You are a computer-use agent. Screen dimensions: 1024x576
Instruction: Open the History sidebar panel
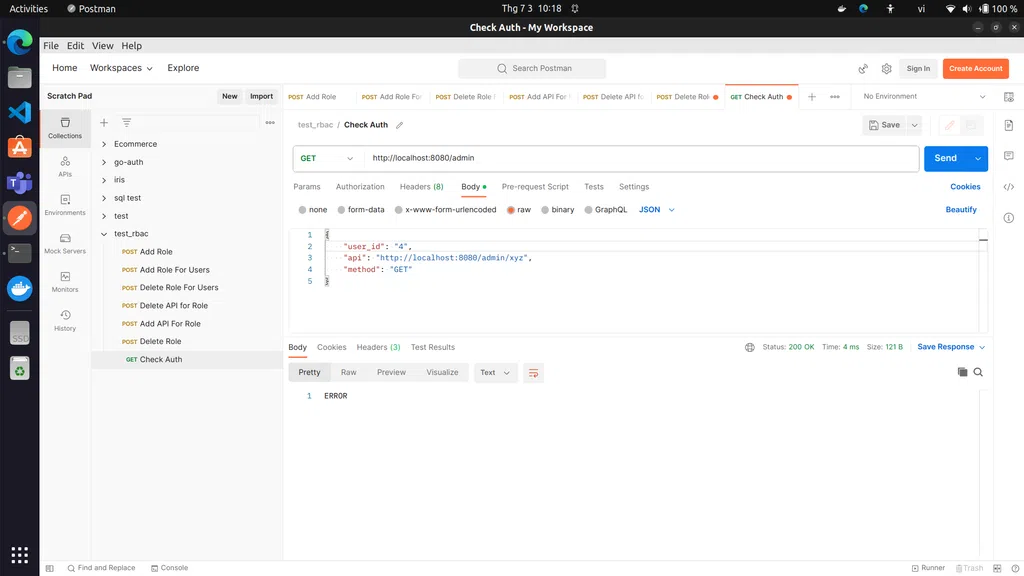(65, 320)
